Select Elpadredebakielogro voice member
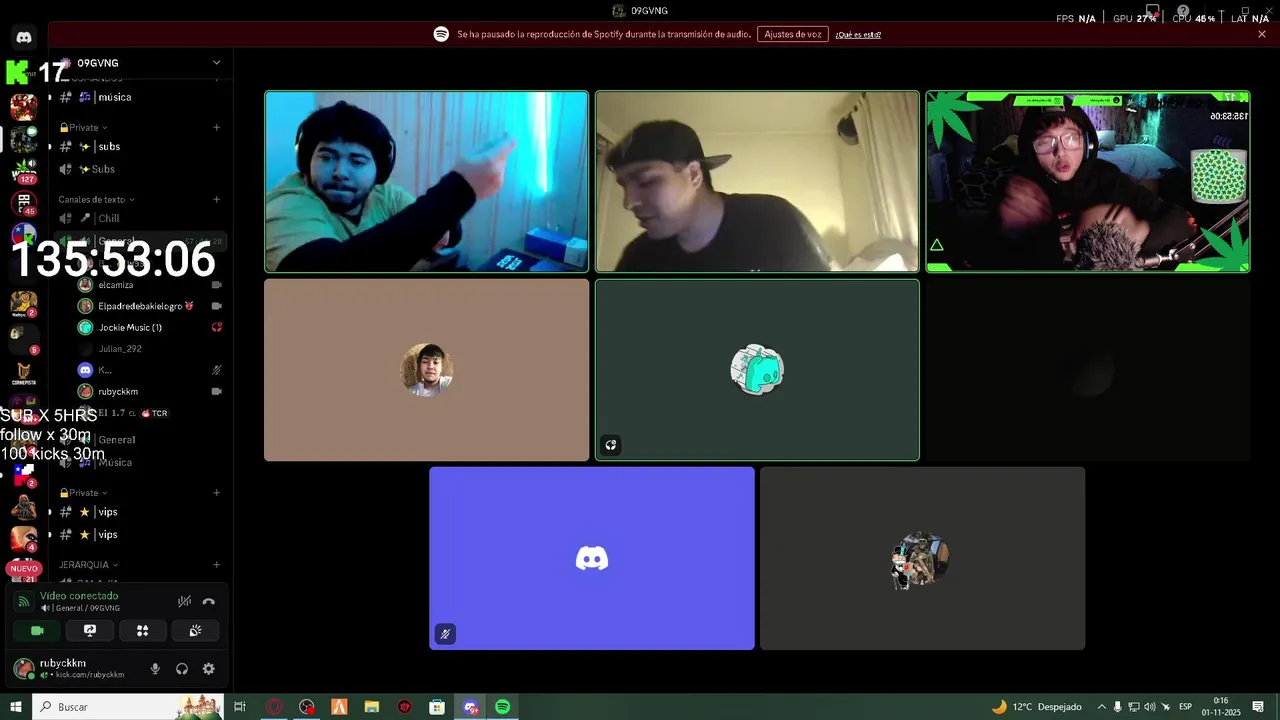The image size is (1280, 720). tap(150, 306)
